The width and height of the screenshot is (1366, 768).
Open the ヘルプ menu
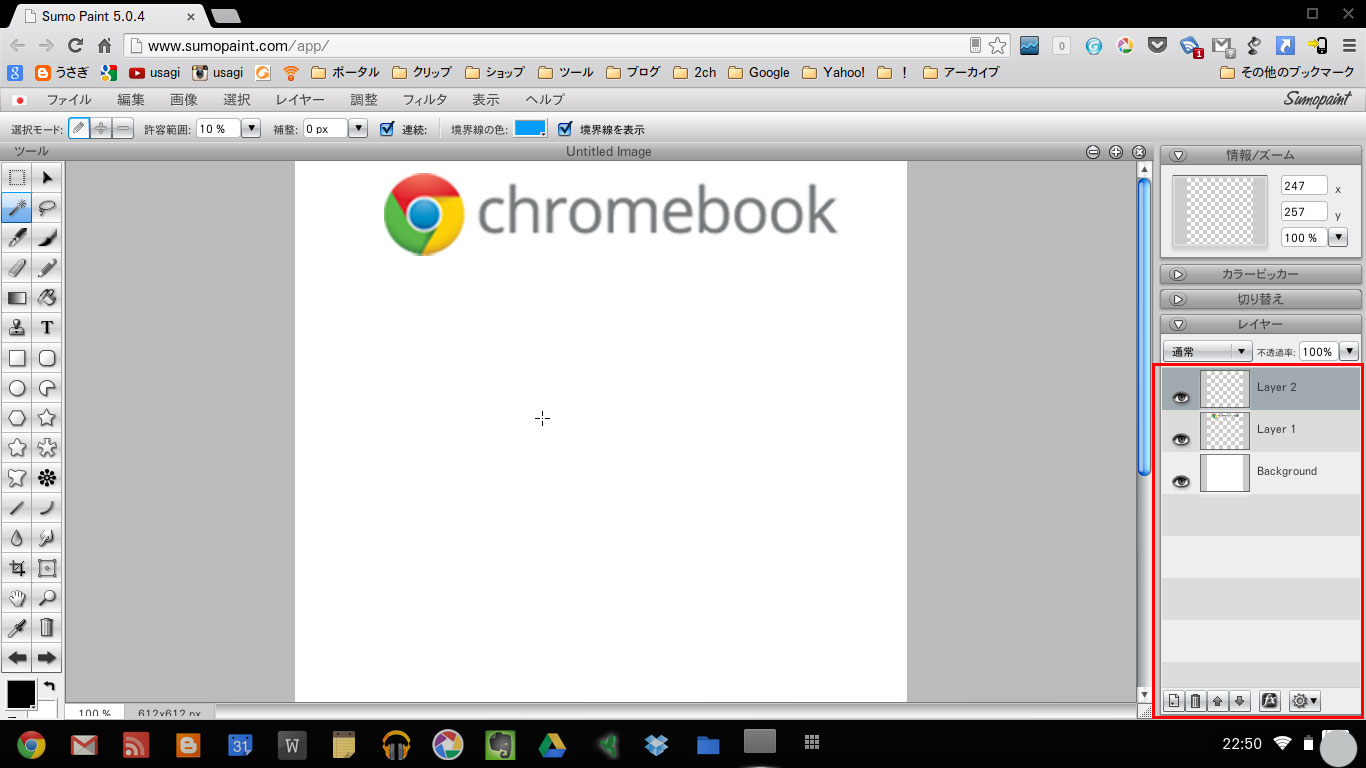(545, 100)
